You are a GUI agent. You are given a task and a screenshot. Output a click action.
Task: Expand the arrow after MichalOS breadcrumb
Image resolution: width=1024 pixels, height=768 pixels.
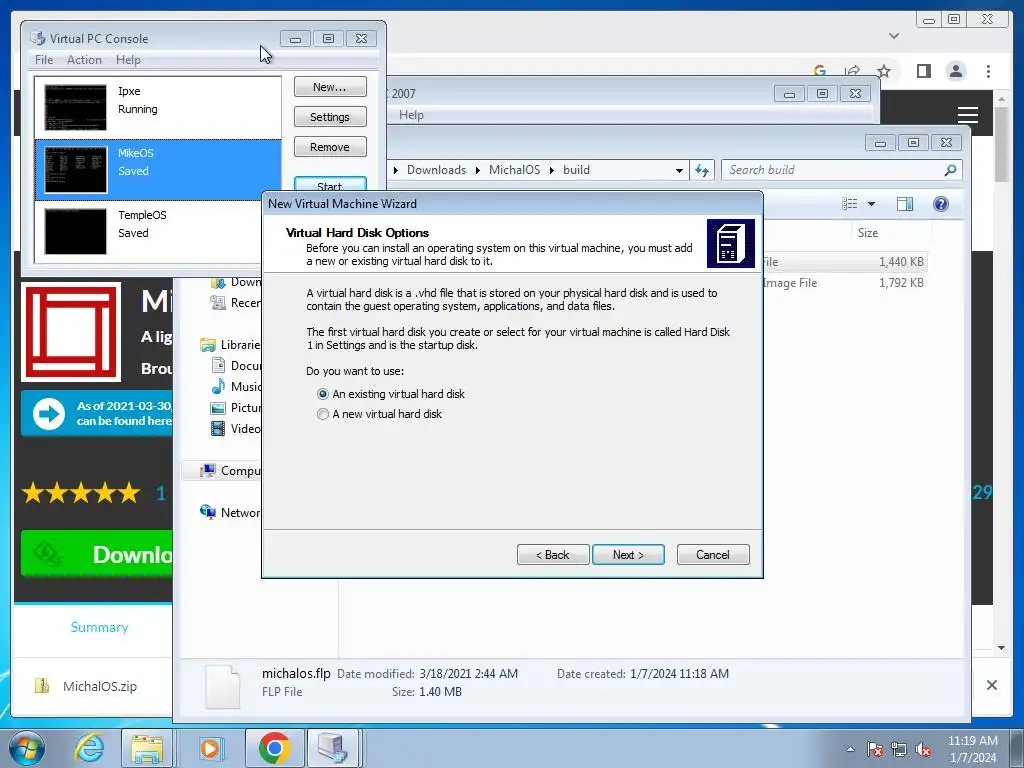pos(551,170)
